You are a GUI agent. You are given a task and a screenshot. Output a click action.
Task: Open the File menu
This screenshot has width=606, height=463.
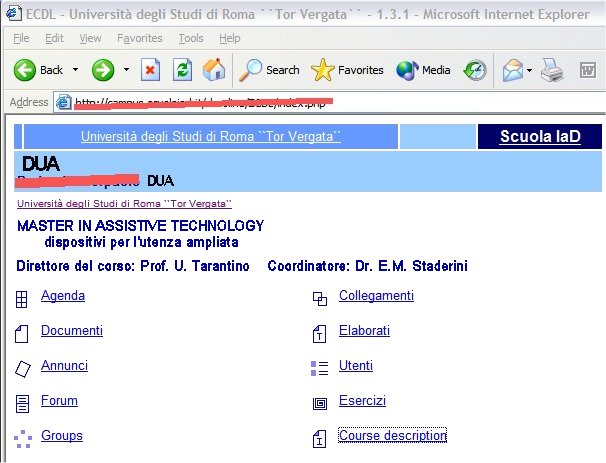(21, 38)
